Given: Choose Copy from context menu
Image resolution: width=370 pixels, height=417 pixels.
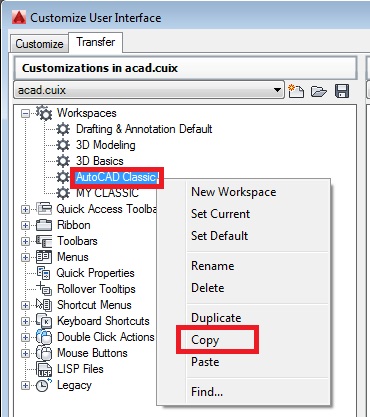Looking at the screenshot, I should click(205, 340).
